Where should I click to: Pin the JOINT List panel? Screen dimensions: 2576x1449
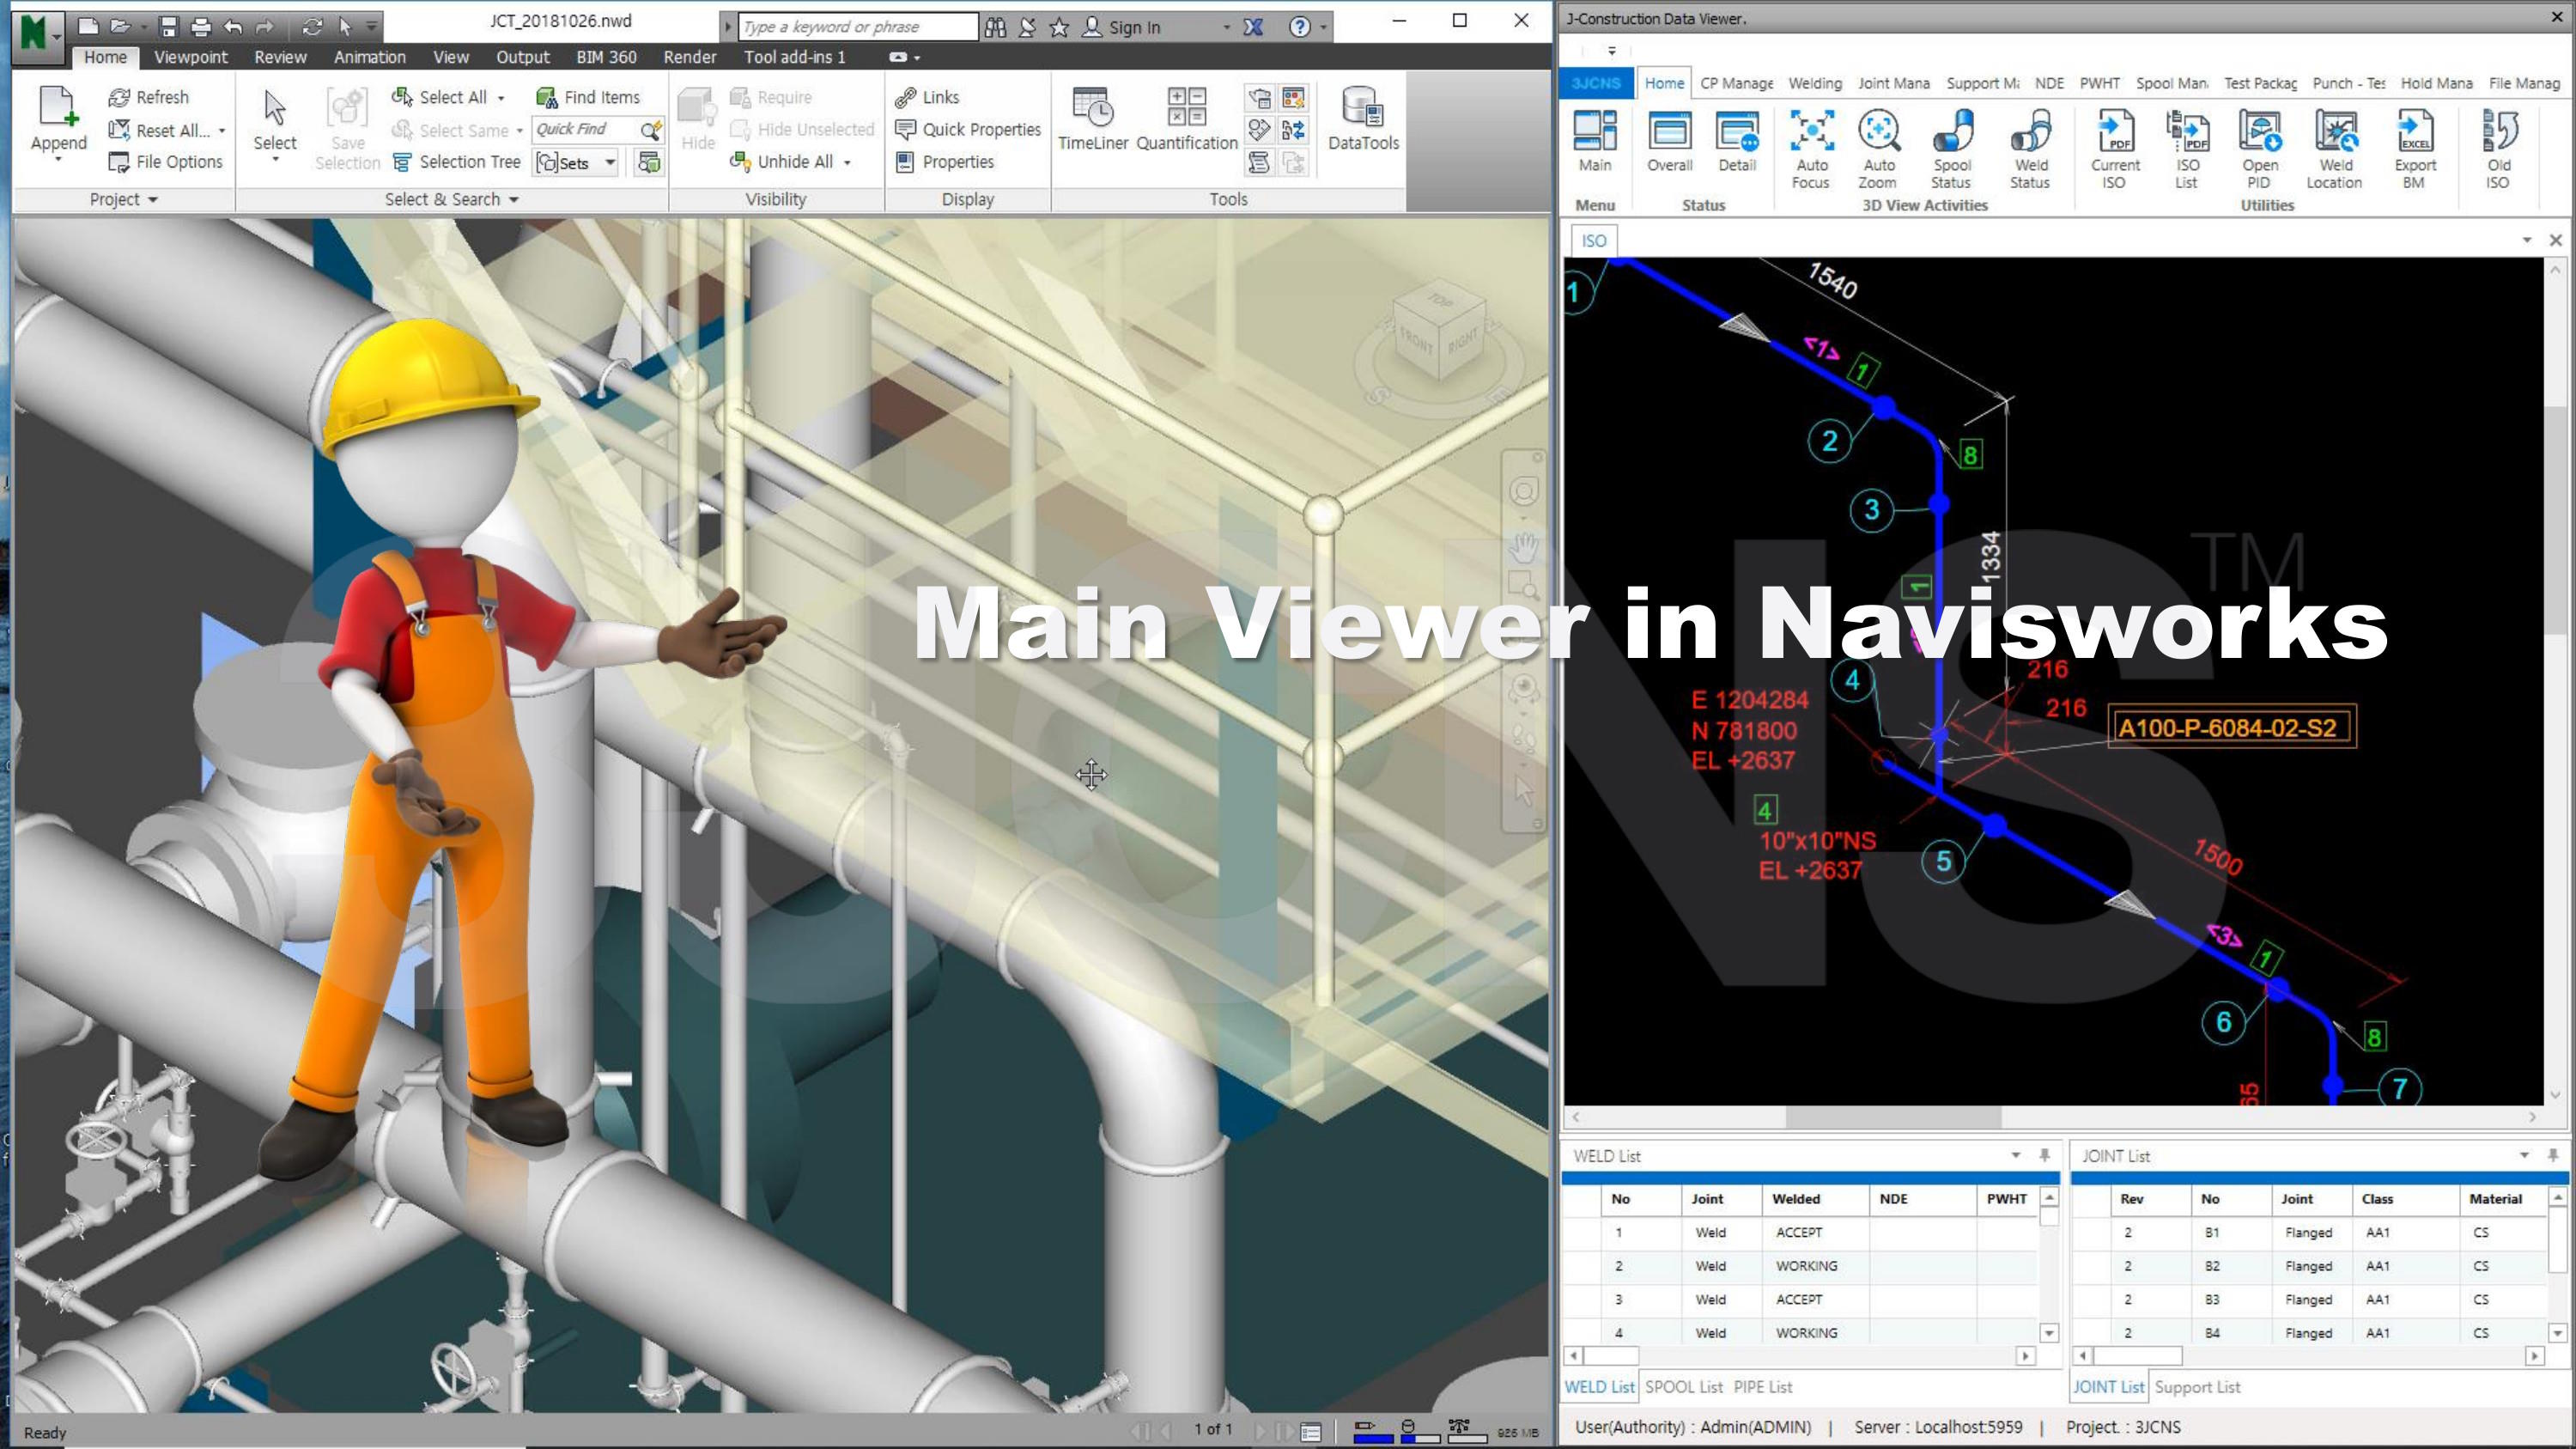coord(2552,1155)
